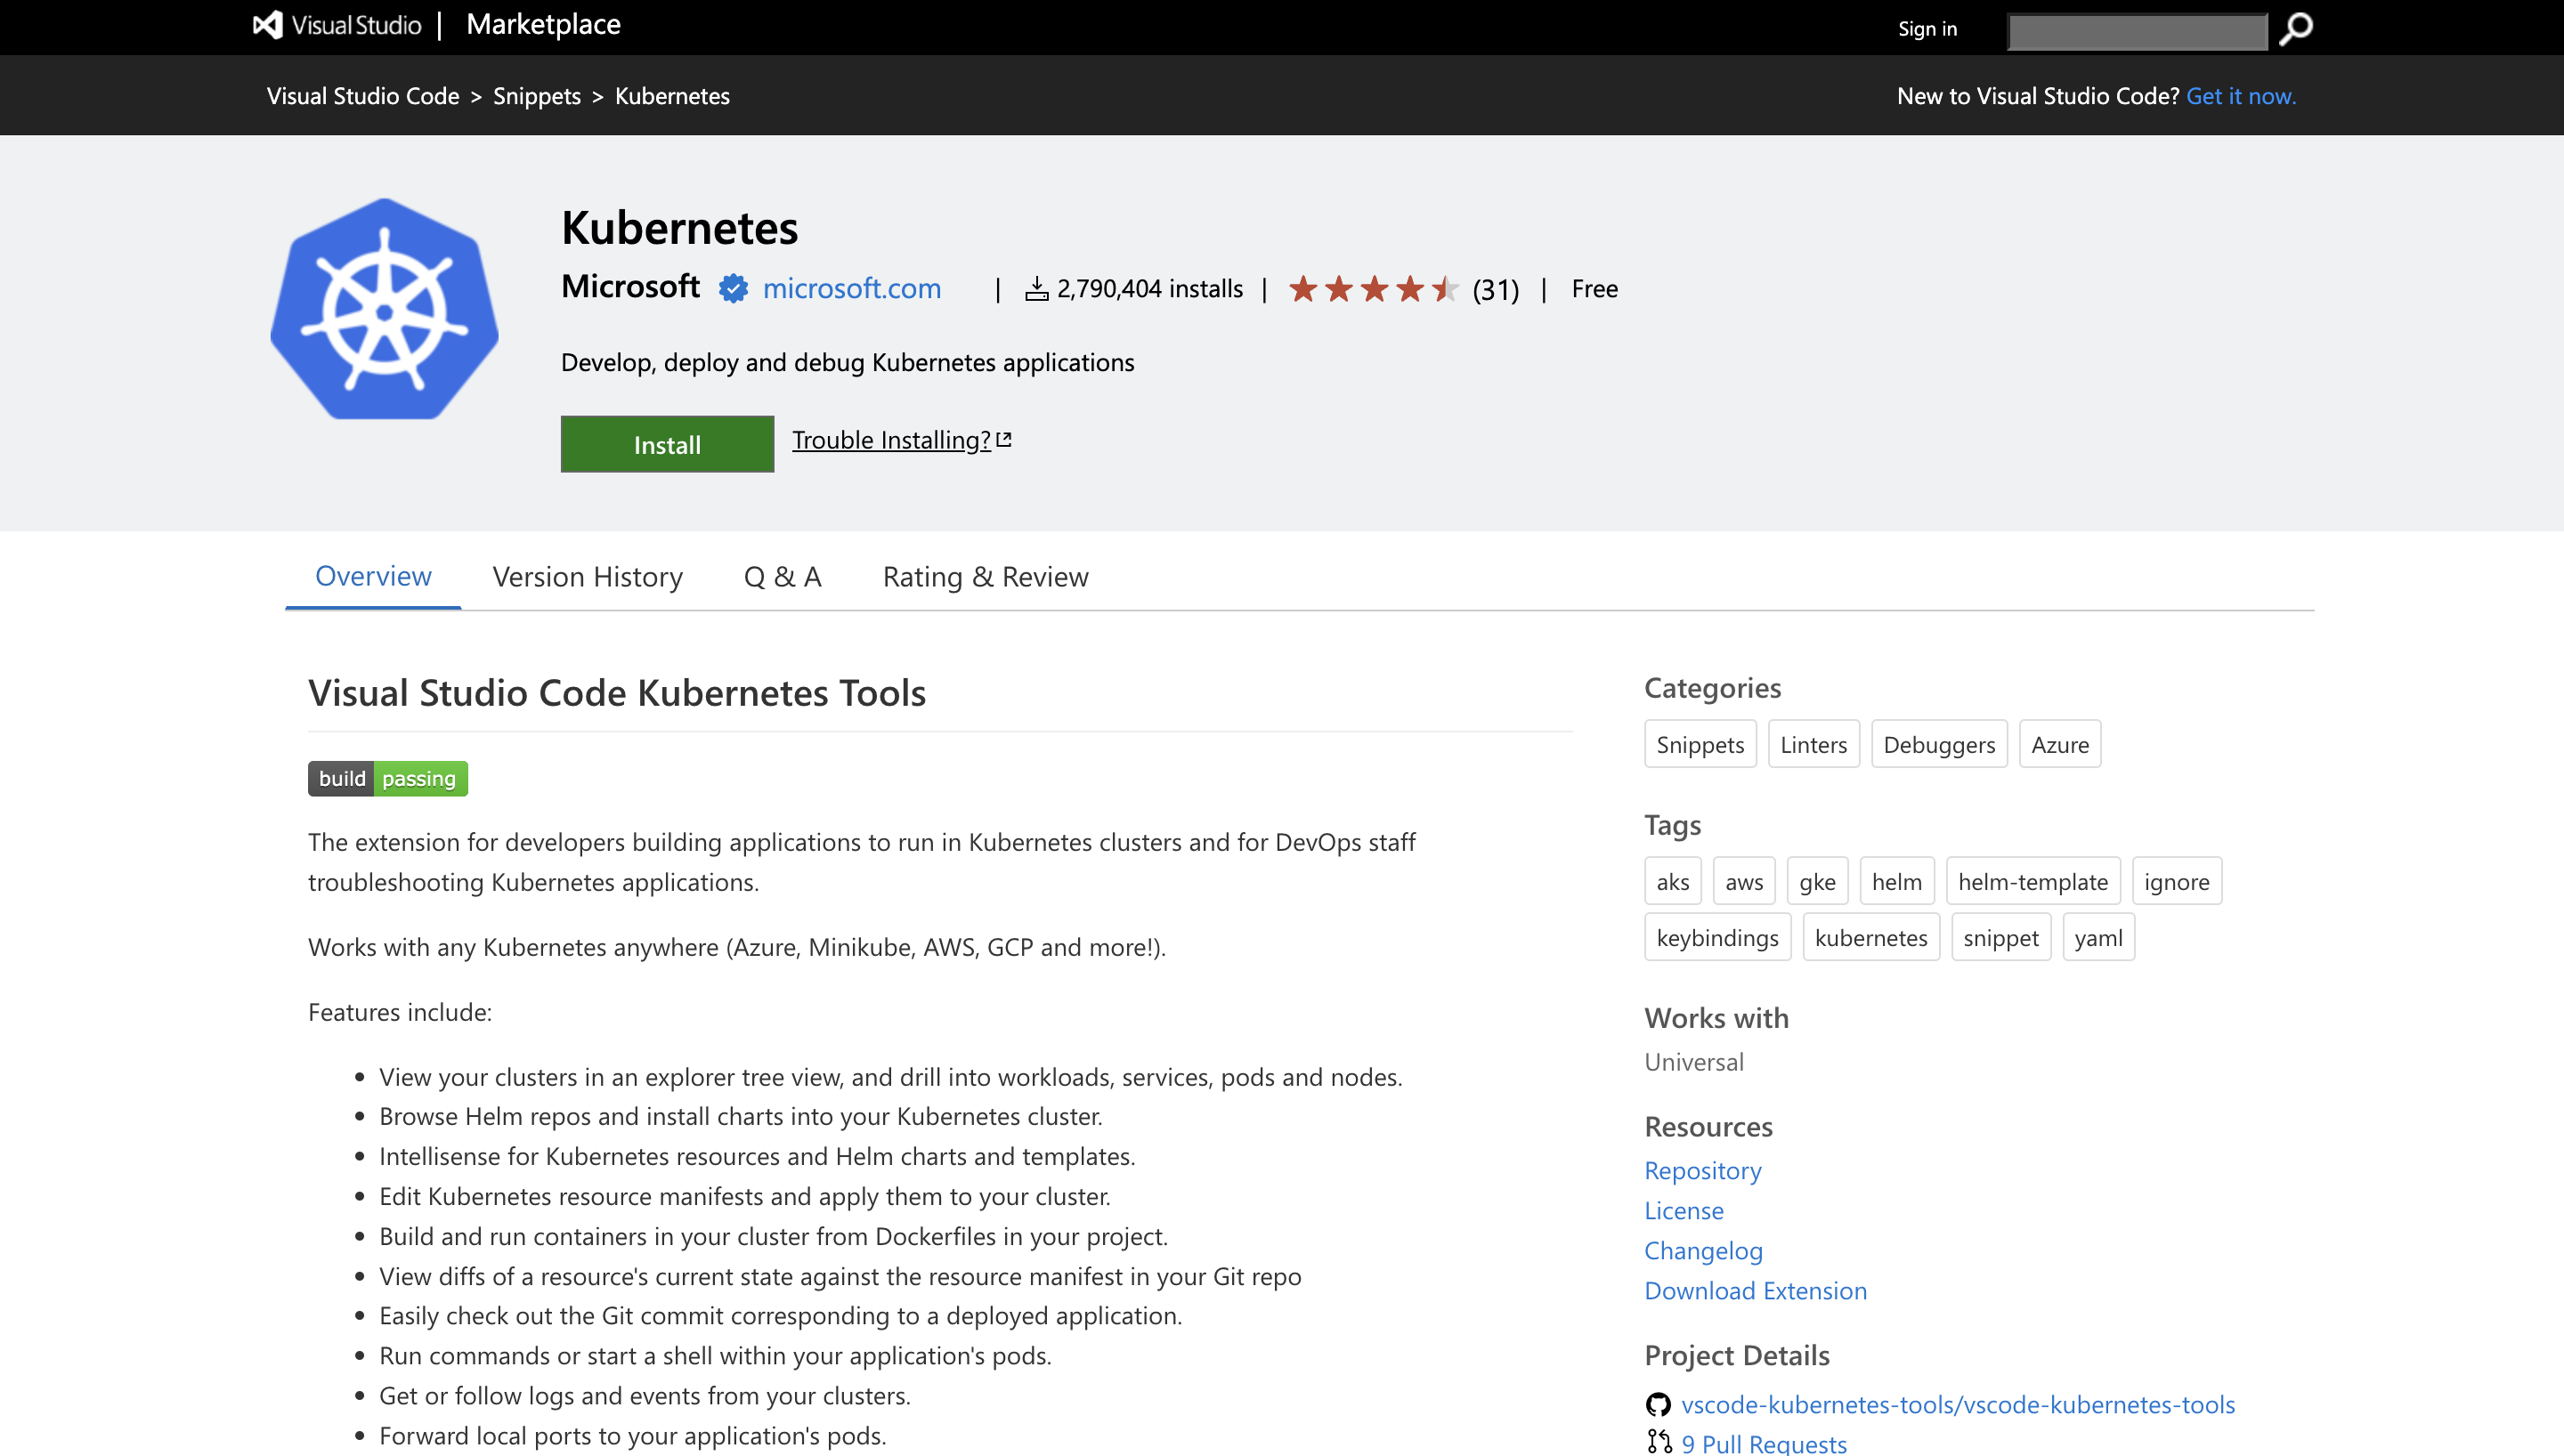Screen dimensions: 2564x1456
Task: Expand the Linters category label
Action: click(x=1812, y=743)
